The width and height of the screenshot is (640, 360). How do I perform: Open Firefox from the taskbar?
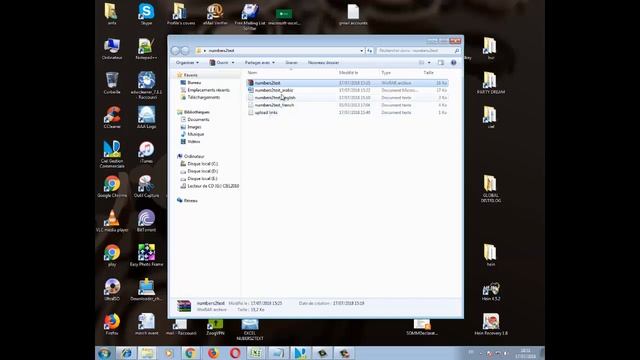point(213,353)
